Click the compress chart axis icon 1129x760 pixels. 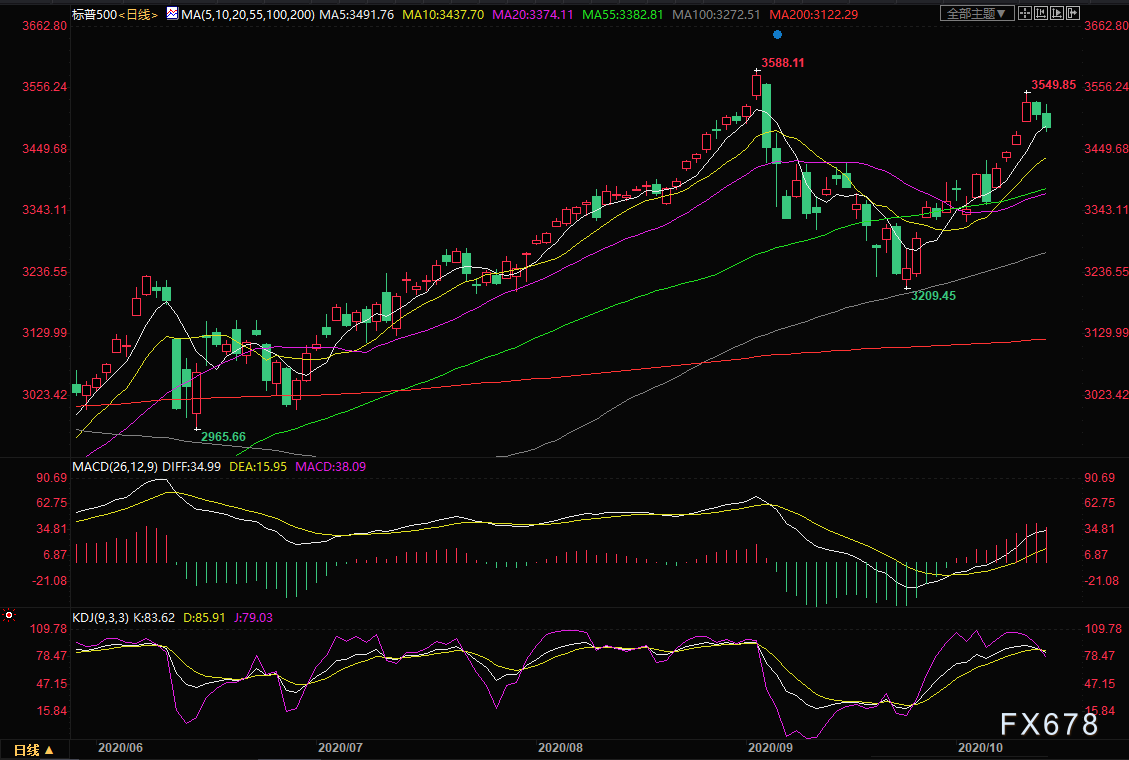pyautogui.click(x=1041, y=13)
